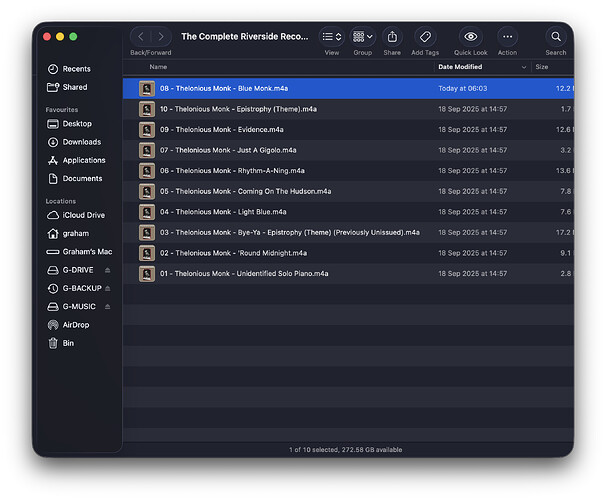Viewport: 605px width, 500px height.
Task: Open iCloud Drive location
Action: point(76,215)
